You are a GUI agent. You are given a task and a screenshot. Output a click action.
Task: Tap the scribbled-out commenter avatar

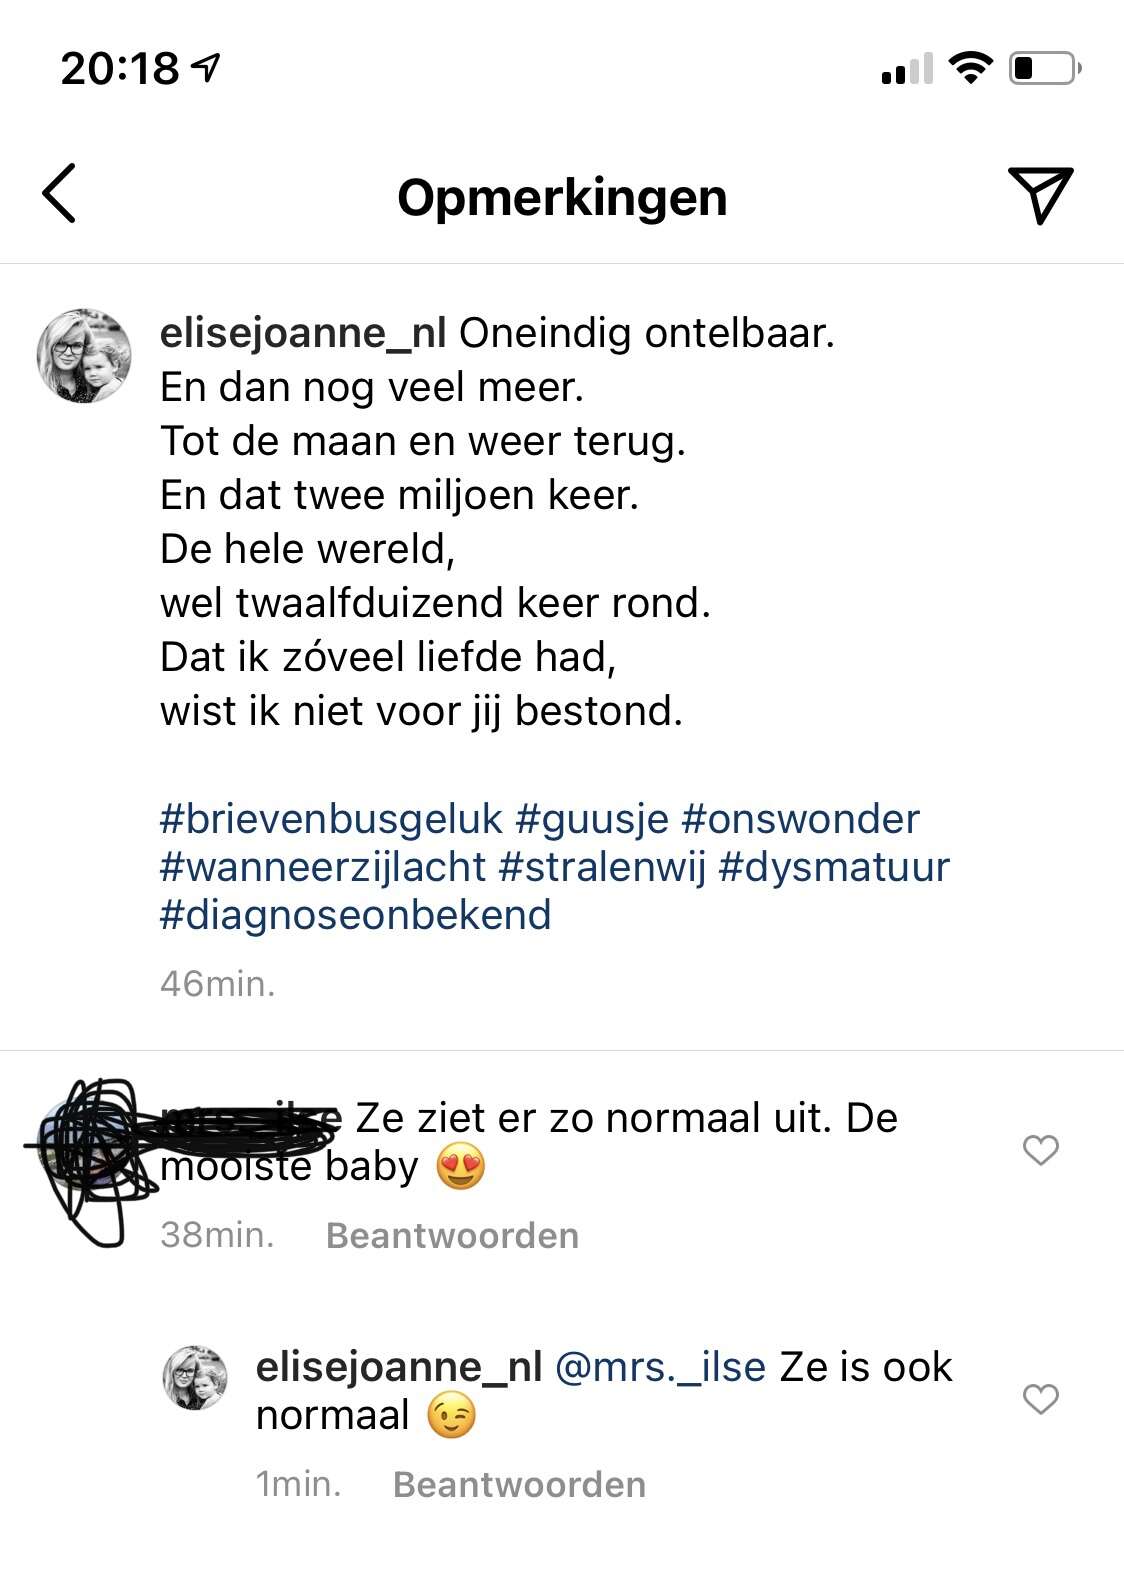85,1140
